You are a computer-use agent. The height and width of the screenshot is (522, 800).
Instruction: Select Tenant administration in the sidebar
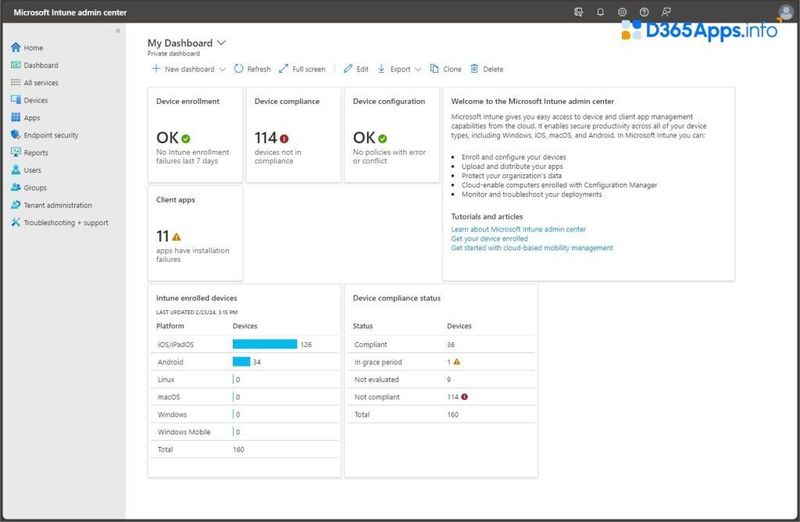[58, 205]
